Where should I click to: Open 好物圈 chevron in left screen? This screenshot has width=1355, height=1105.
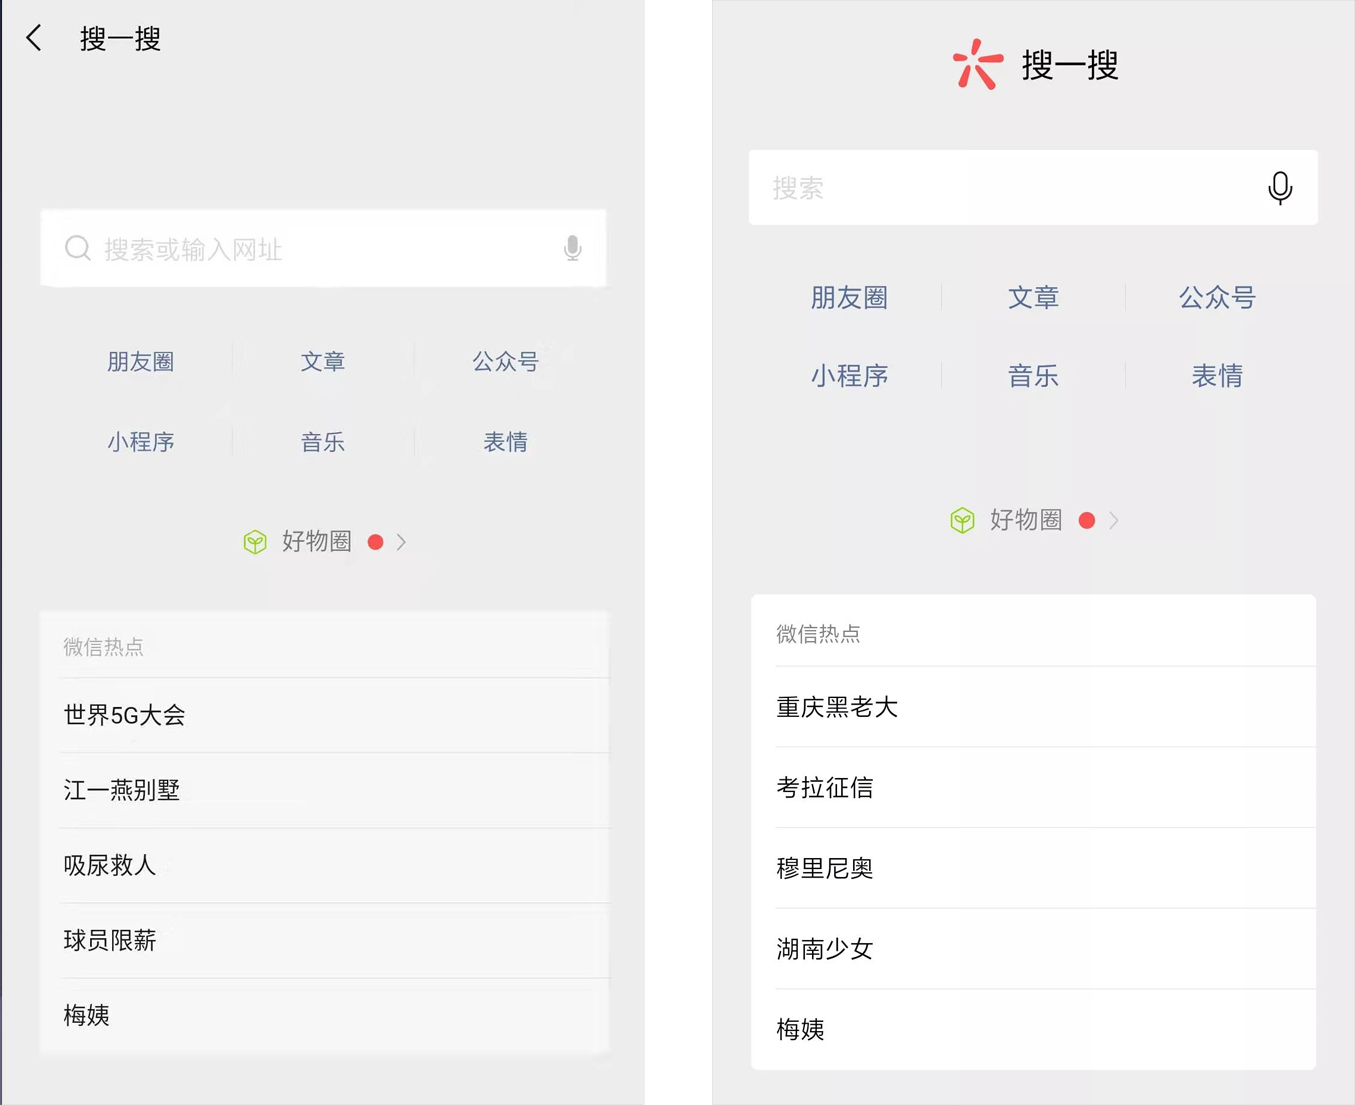(x=401, y=542)
